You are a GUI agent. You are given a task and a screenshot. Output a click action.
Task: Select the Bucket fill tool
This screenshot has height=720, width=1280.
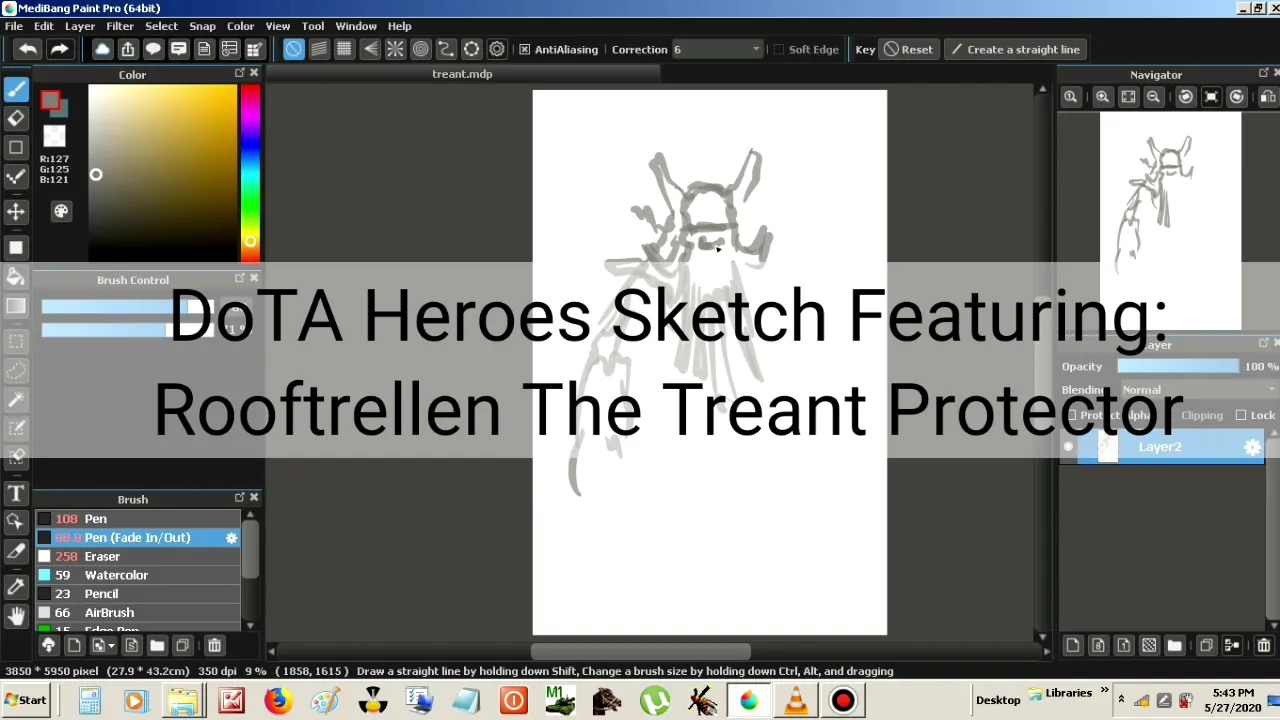(x=16, y=276)
